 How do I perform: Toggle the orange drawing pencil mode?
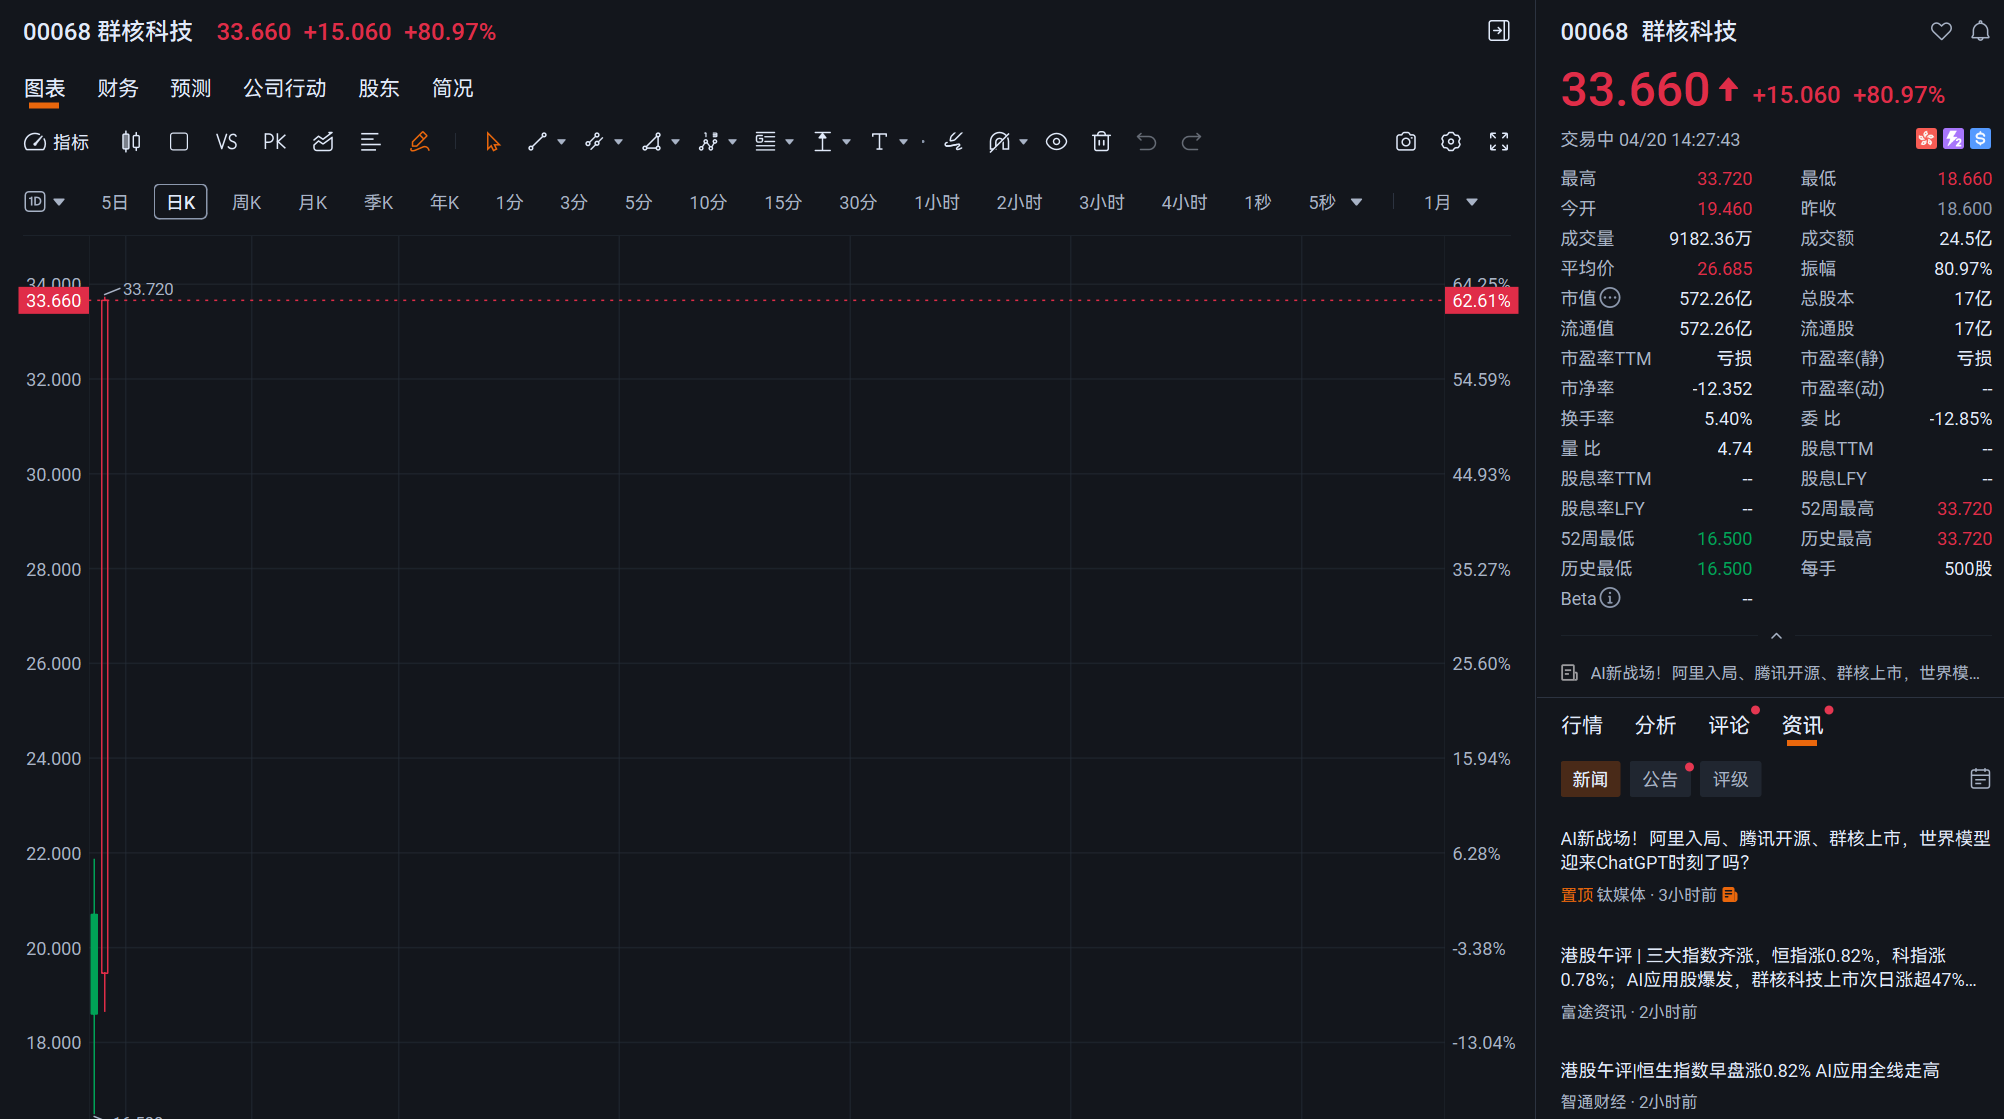(x=420, y=142)
